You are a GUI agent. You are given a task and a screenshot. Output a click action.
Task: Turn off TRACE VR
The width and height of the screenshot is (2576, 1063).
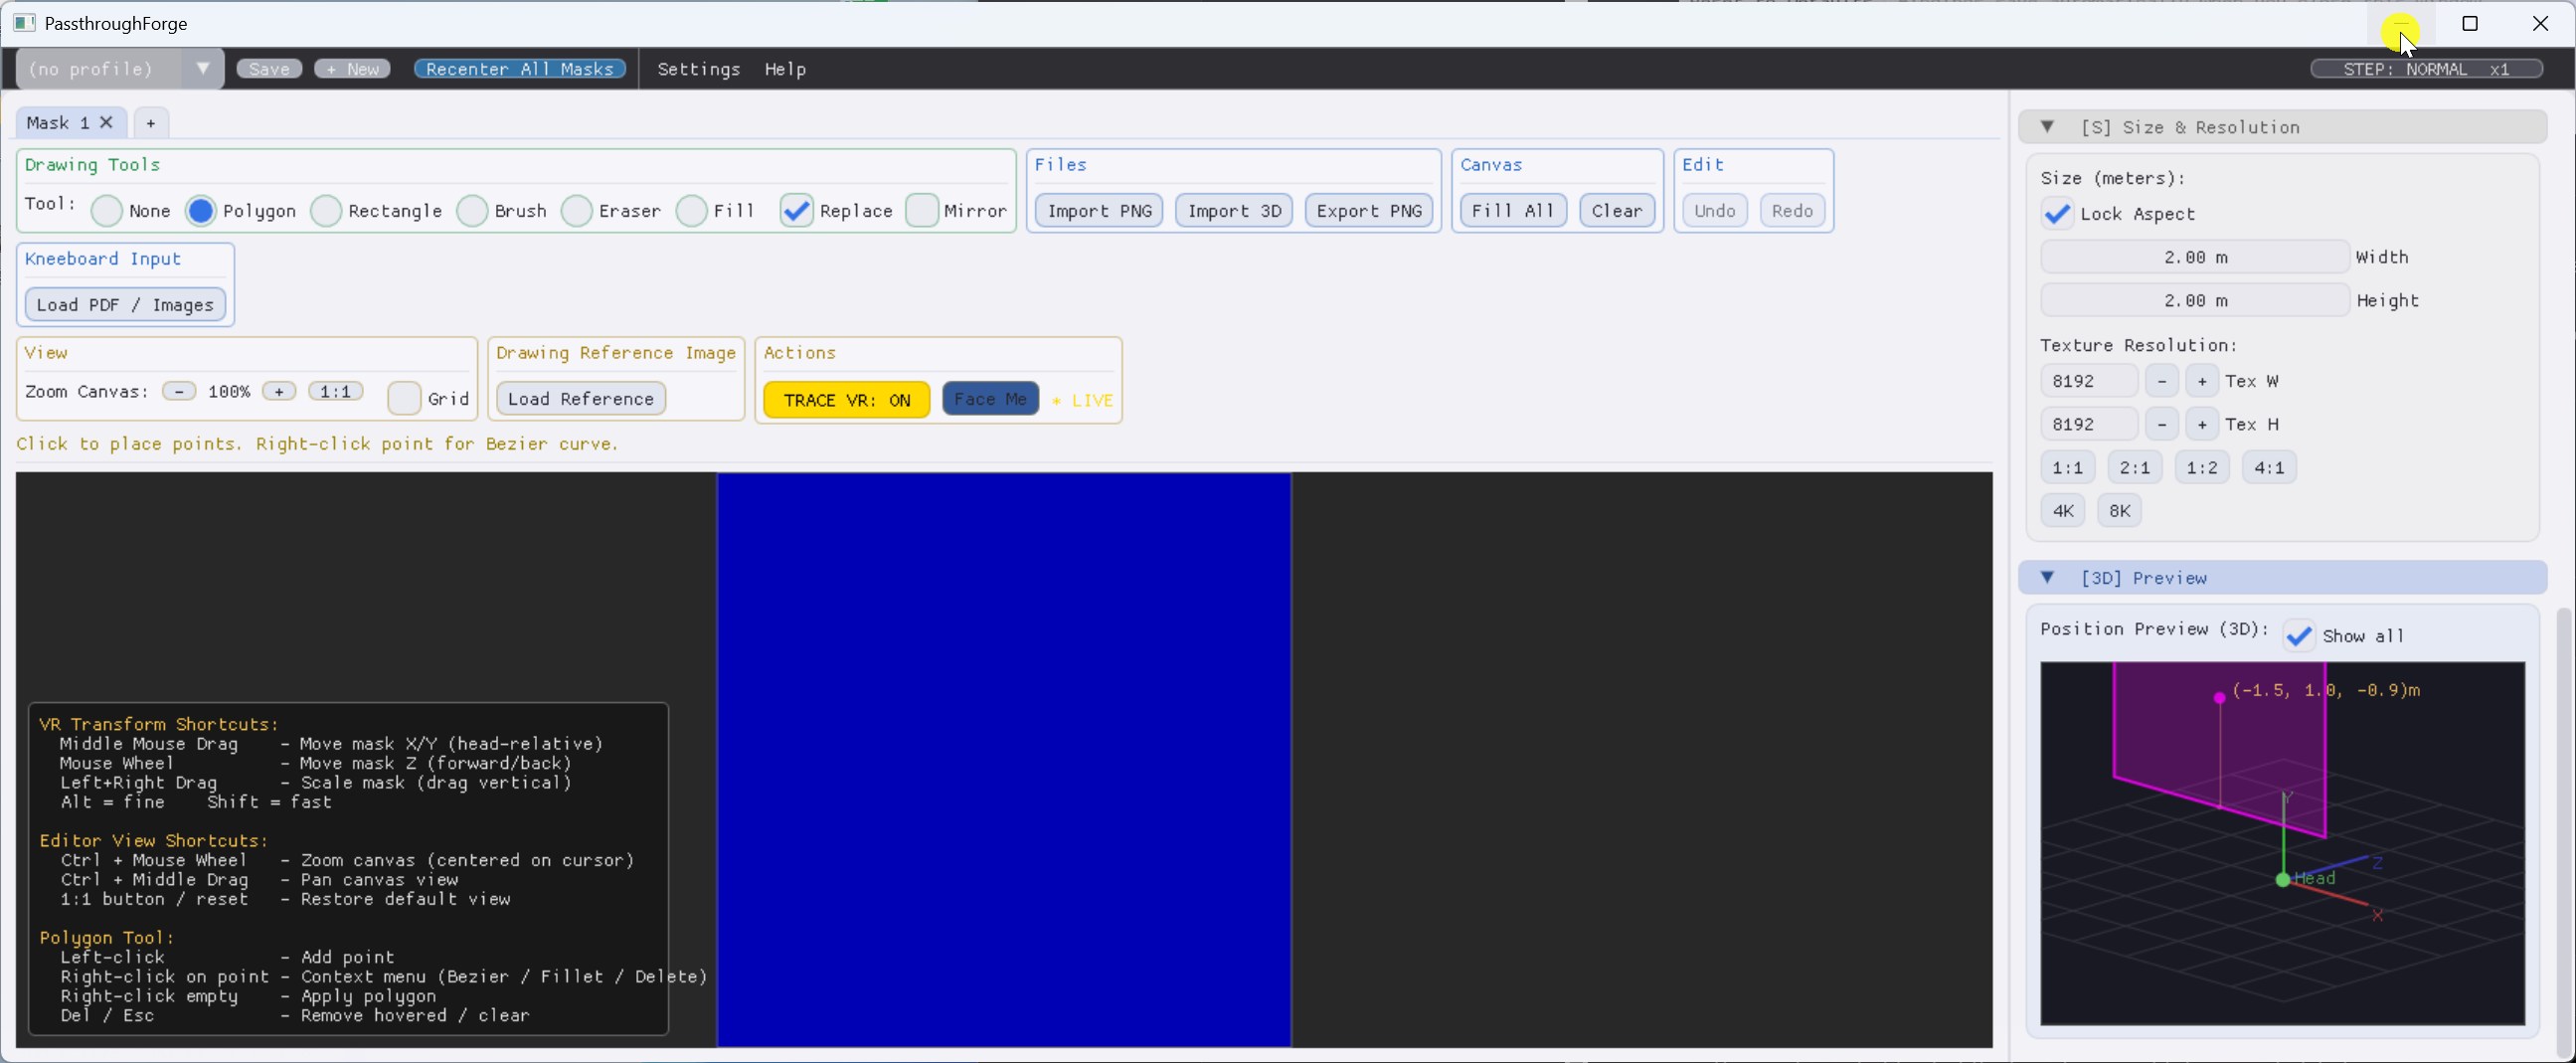point(845,399)
